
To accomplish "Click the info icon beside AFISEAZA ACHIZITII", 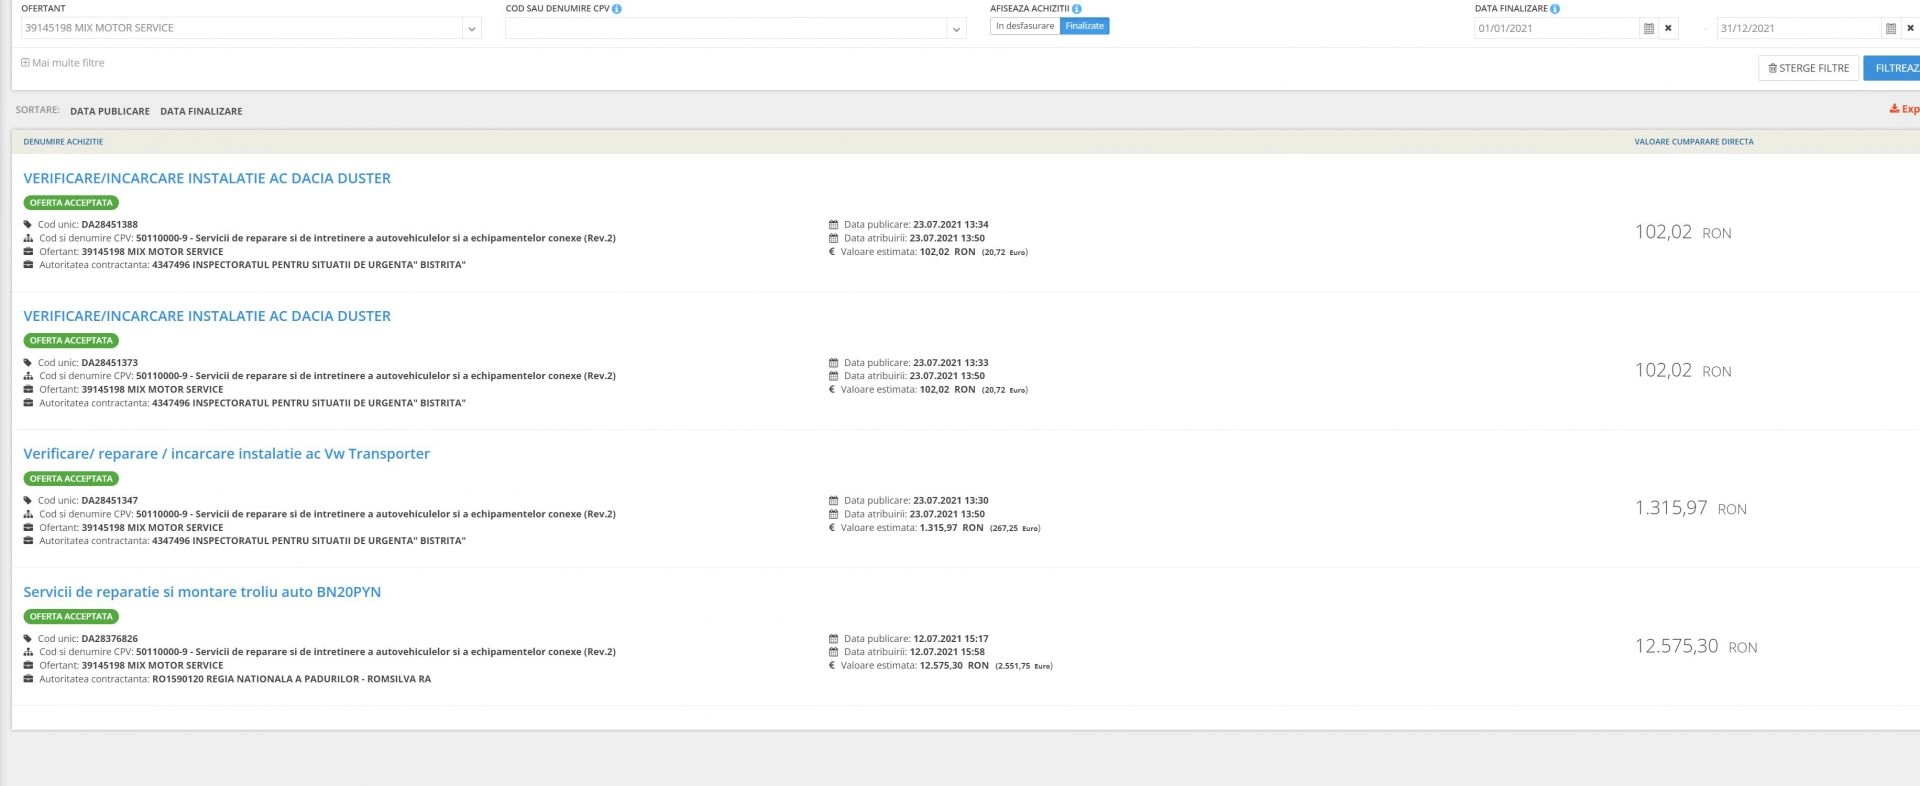I will (x=1077, y=9).
